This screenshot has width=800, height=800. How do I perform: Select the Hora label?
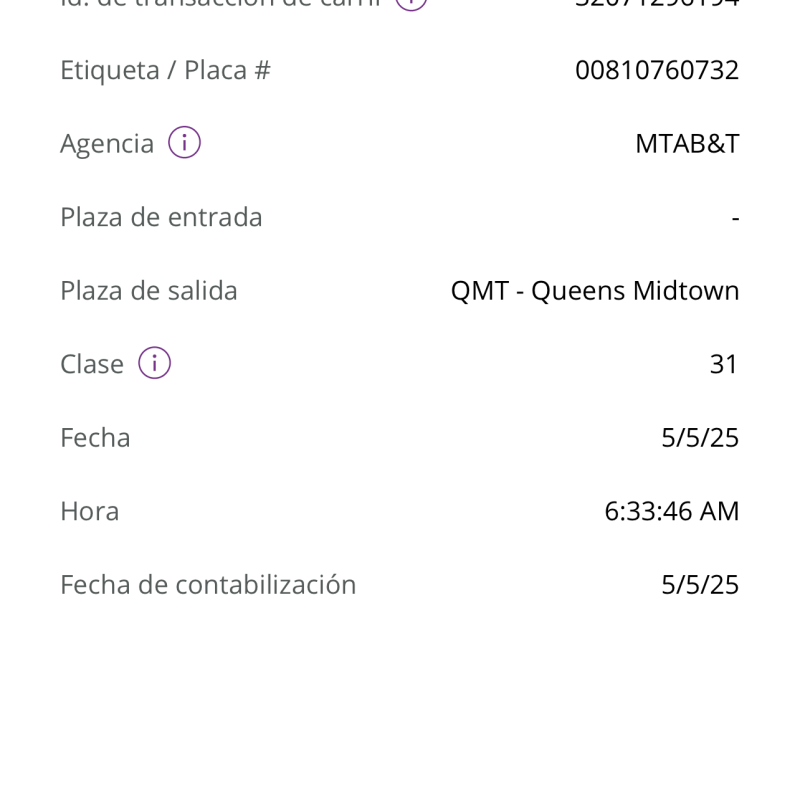pyautogui.click(x=90, y=511)
